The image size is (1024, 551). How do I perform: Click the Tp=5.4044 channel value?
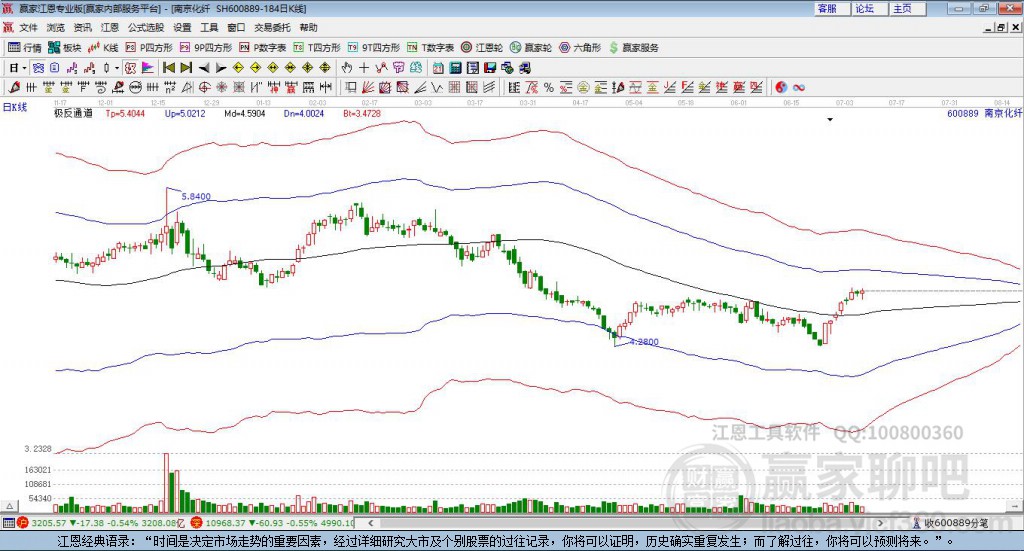point(125,113)
